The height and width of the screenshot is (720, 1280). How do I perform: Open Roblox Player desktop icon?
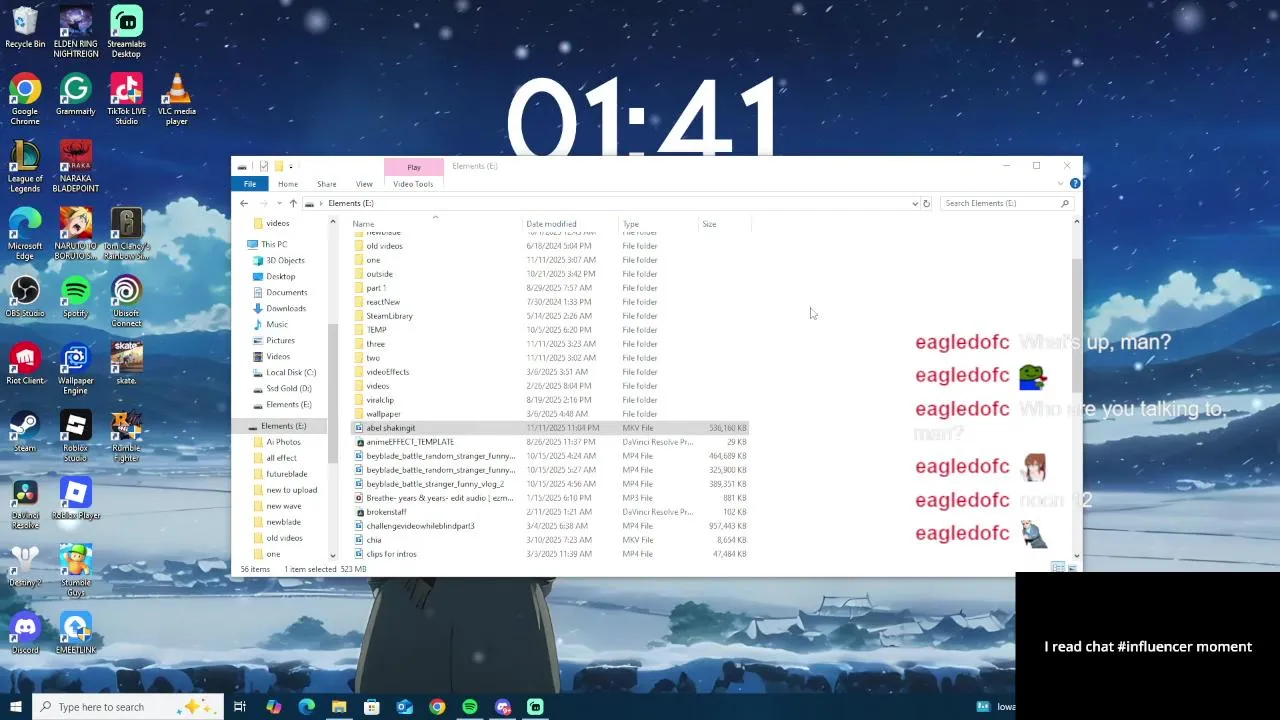76,500
